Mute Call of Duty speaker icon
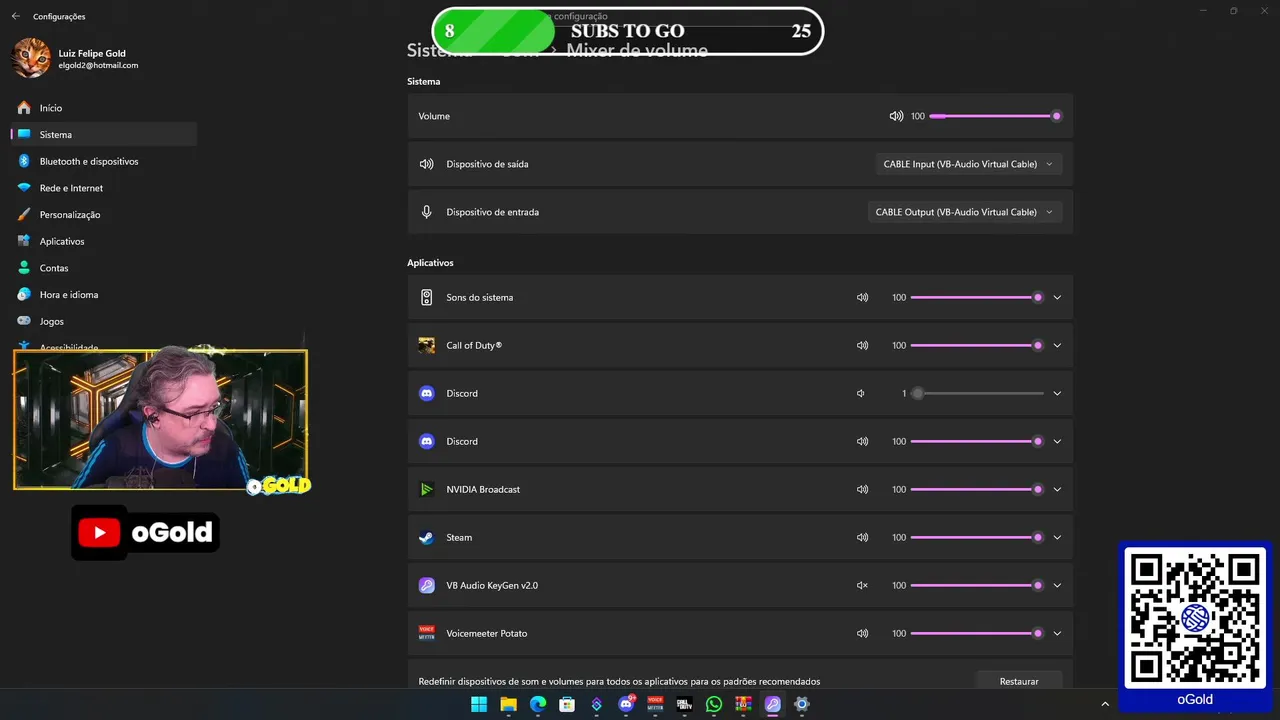The image size is (1280, 720). [862, 345]
